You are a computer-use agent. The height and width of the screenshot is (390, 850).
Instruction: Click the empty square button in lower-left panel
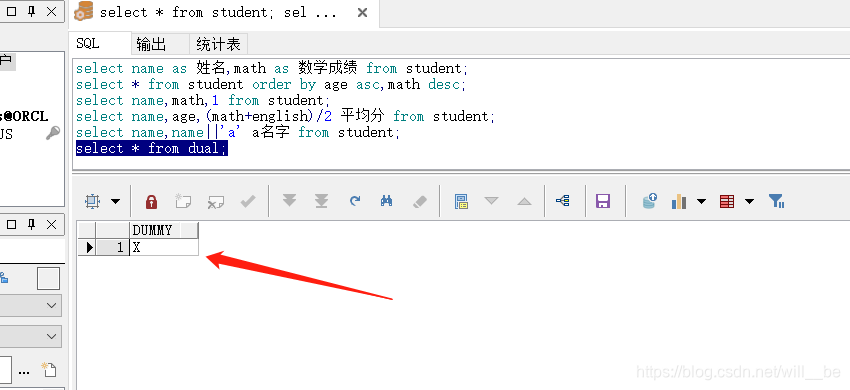coord(48,278)
